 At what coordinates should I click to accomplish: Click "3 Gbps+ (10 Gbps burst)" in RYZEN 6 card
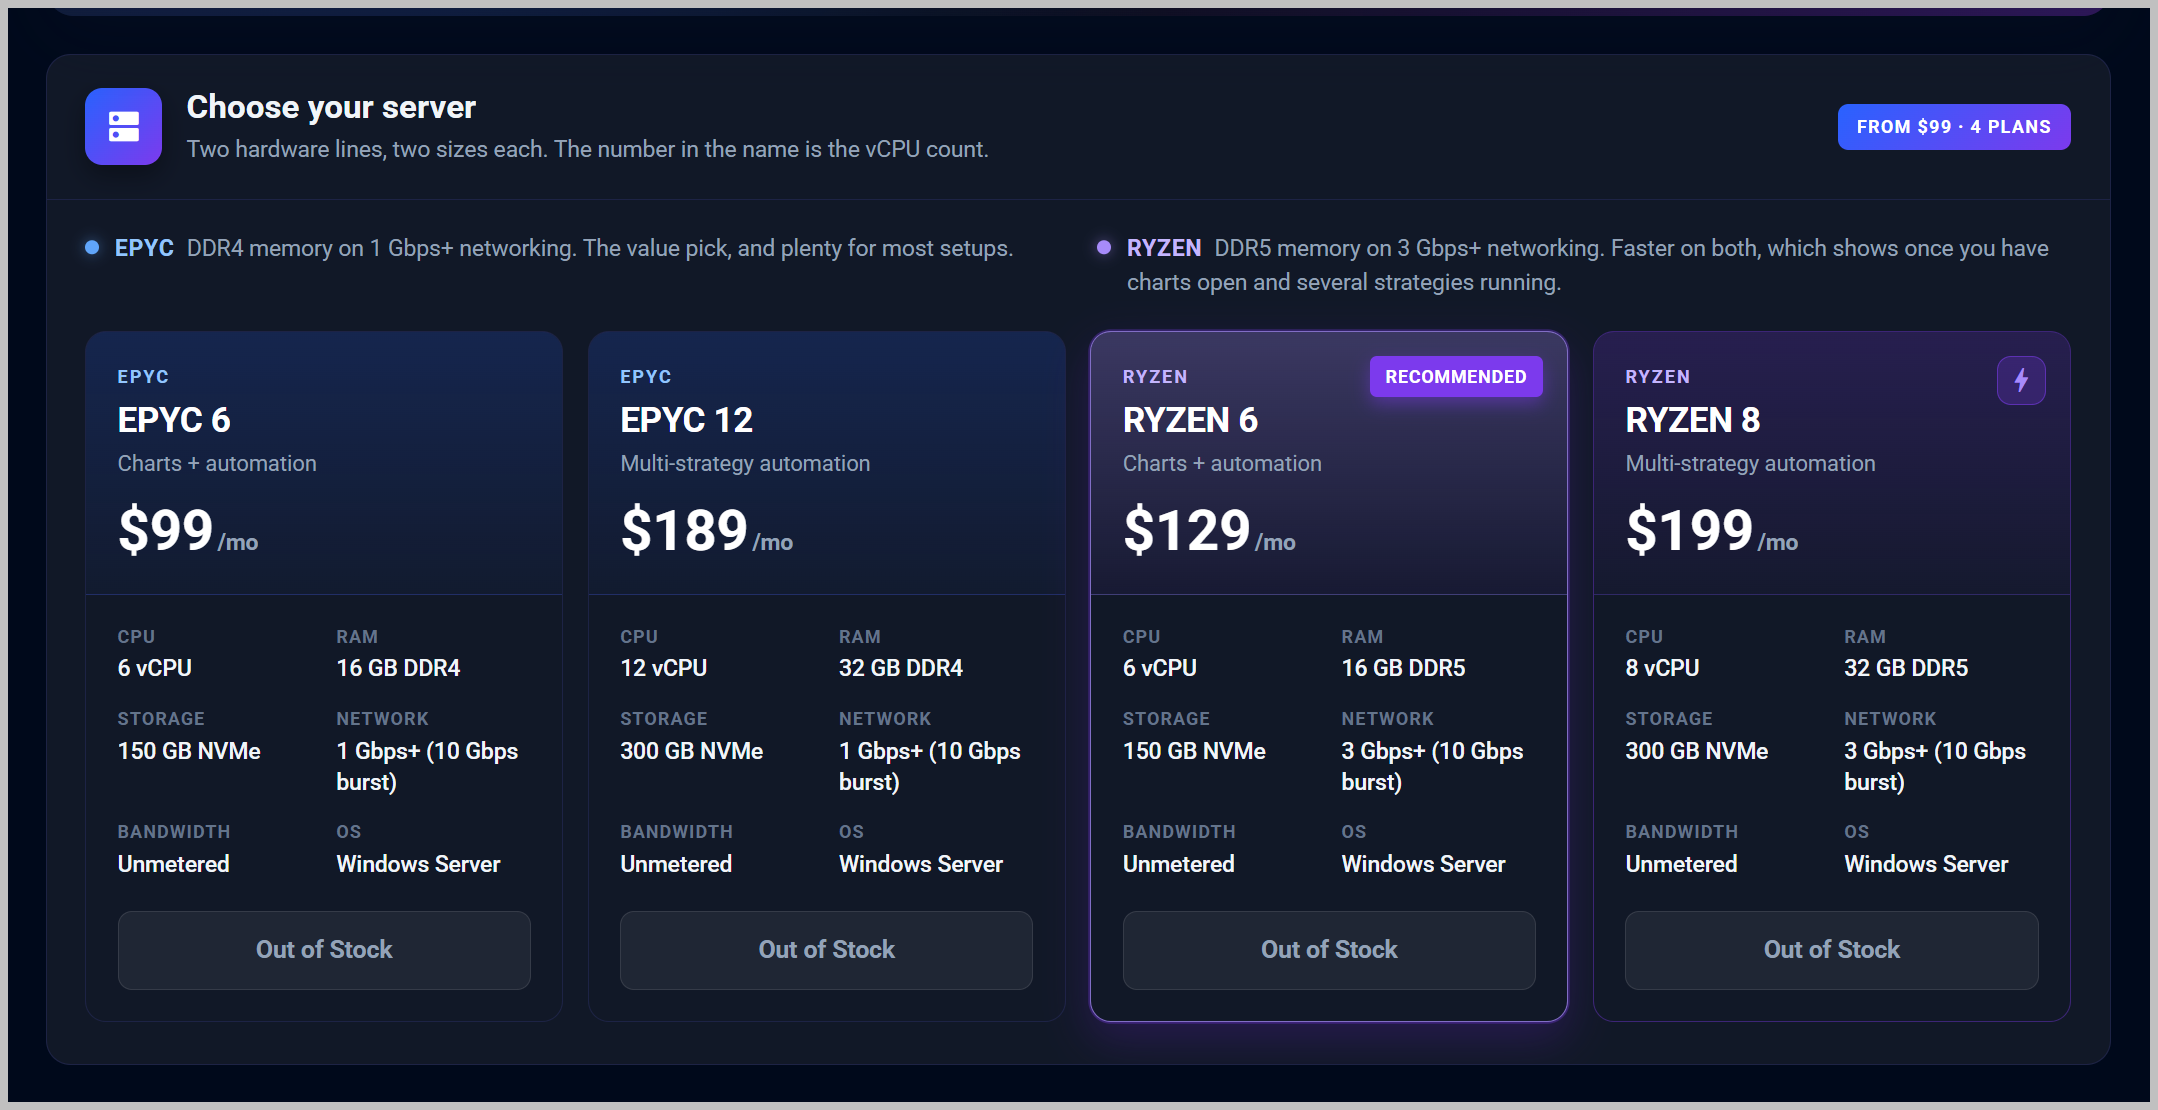(x=1432, y=766)
